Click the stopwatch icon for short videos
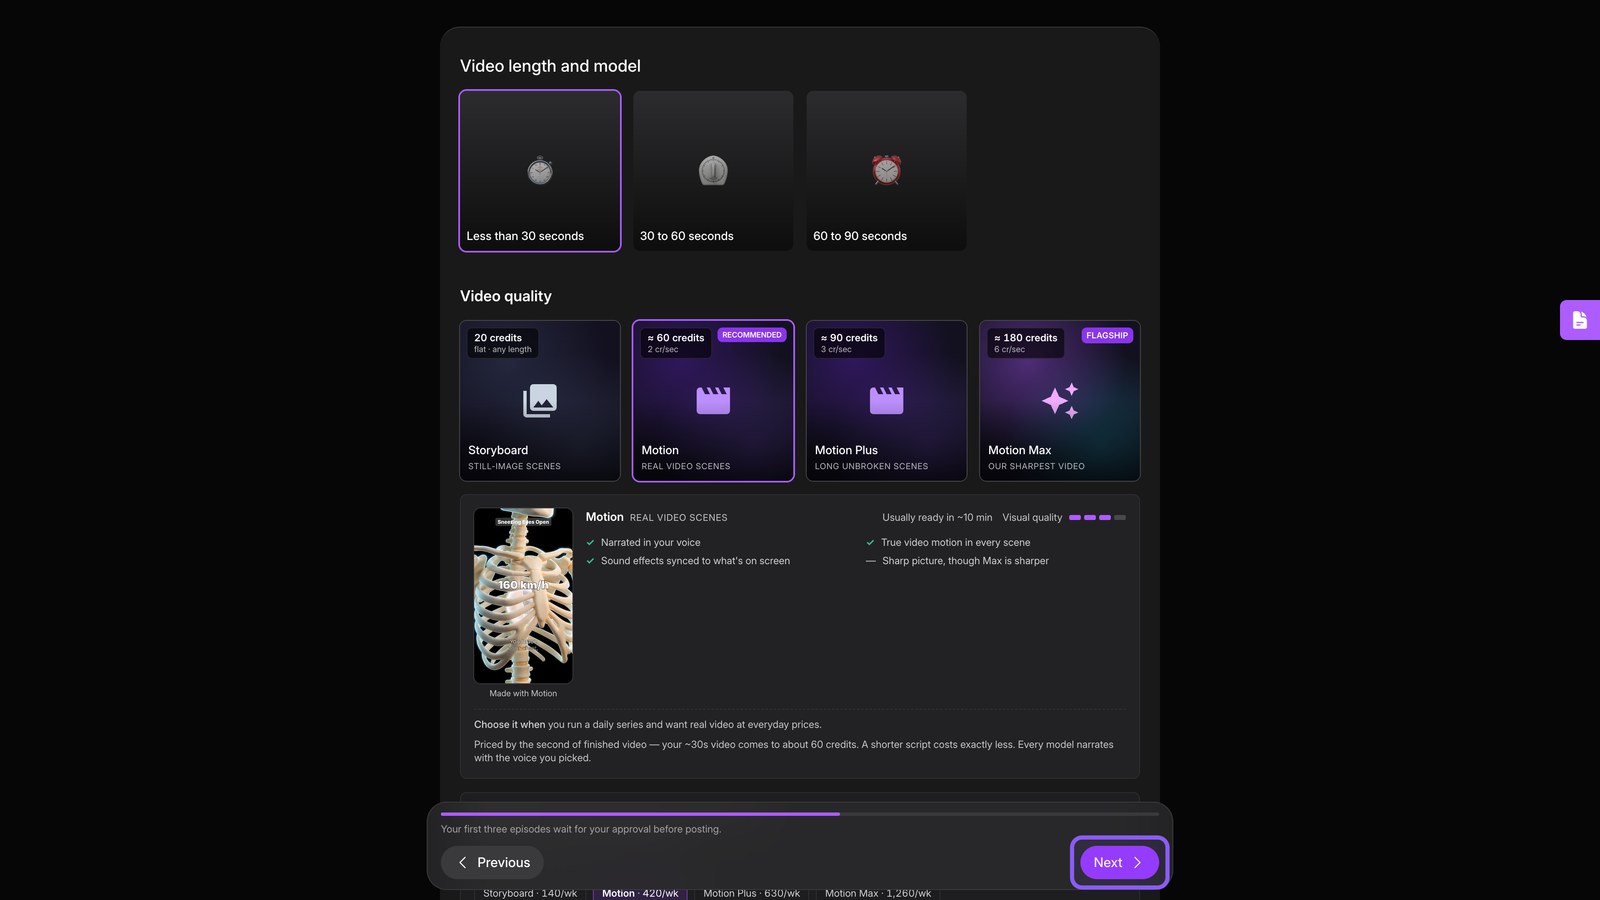The width and height of the screenshot is (1600, 900). coord(540,171)
